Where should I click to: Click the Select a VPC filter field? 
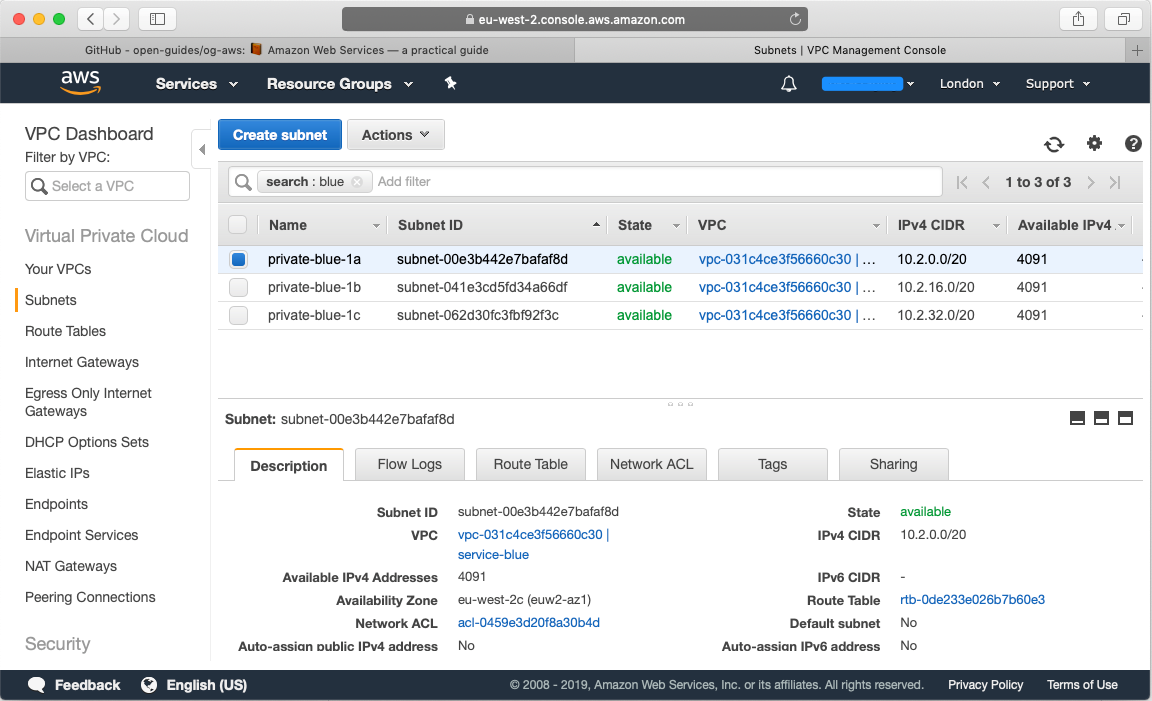point(107,186)
